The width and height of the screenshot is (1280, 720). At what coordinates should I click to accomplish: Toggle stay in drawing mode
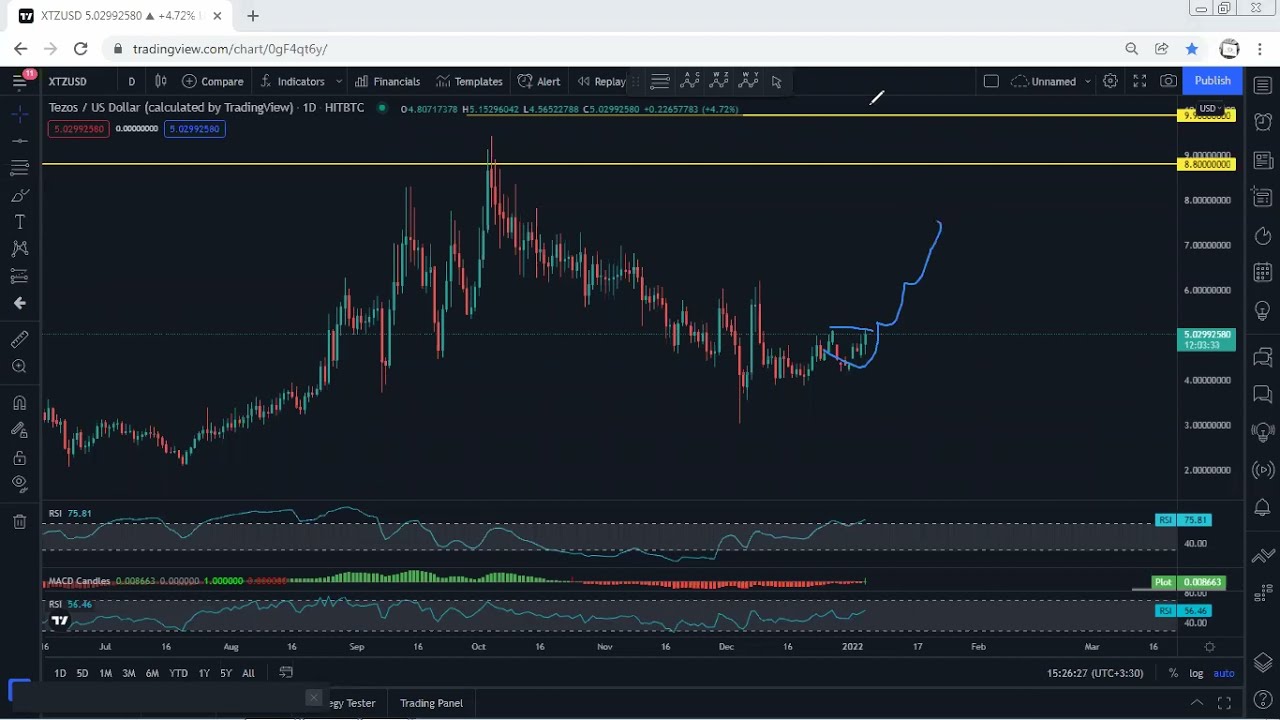(19, 430)
